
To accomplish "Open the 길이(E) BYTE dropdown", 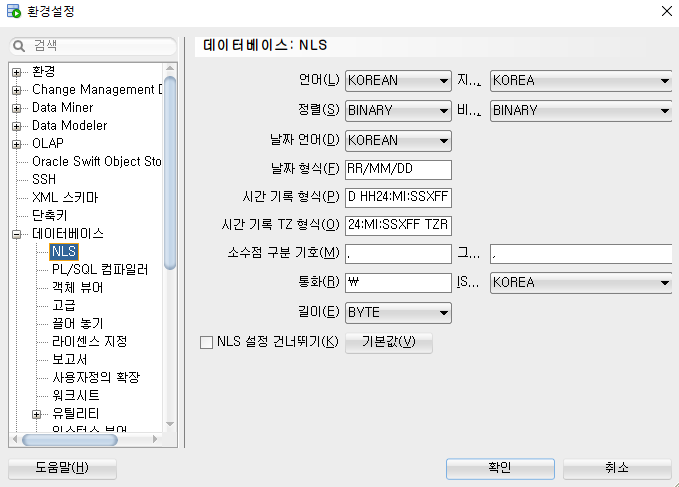I will 398,313.
